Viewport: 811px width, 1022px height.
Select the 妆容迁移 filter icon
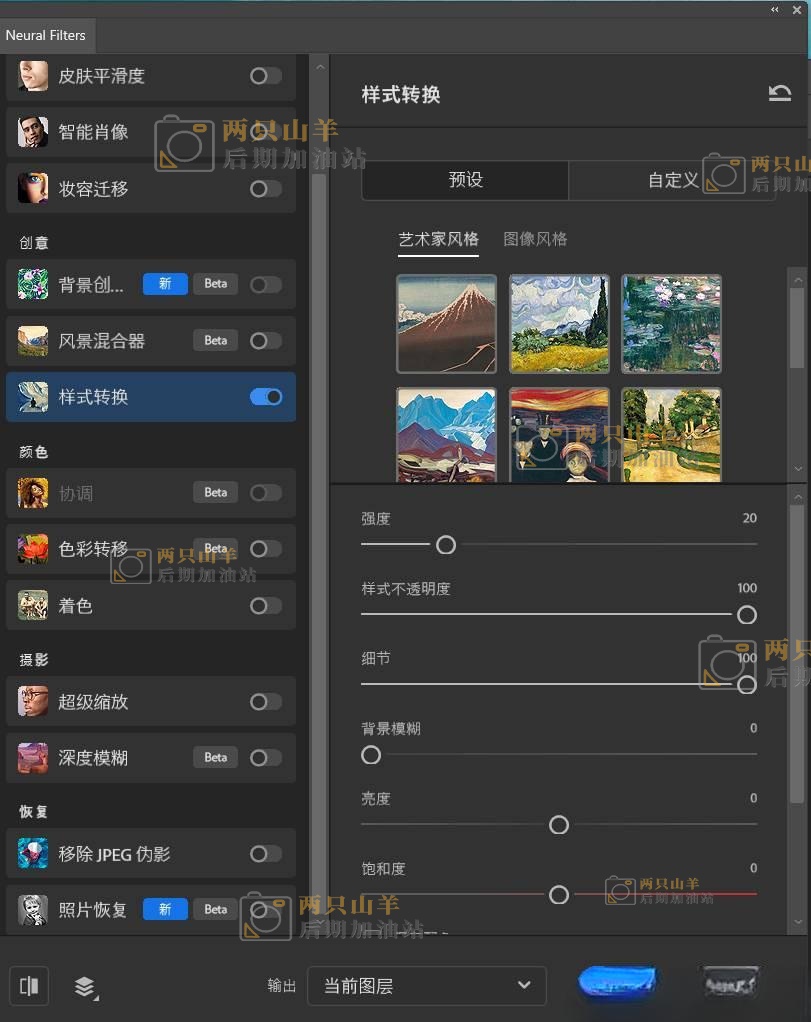pos(33,188)
